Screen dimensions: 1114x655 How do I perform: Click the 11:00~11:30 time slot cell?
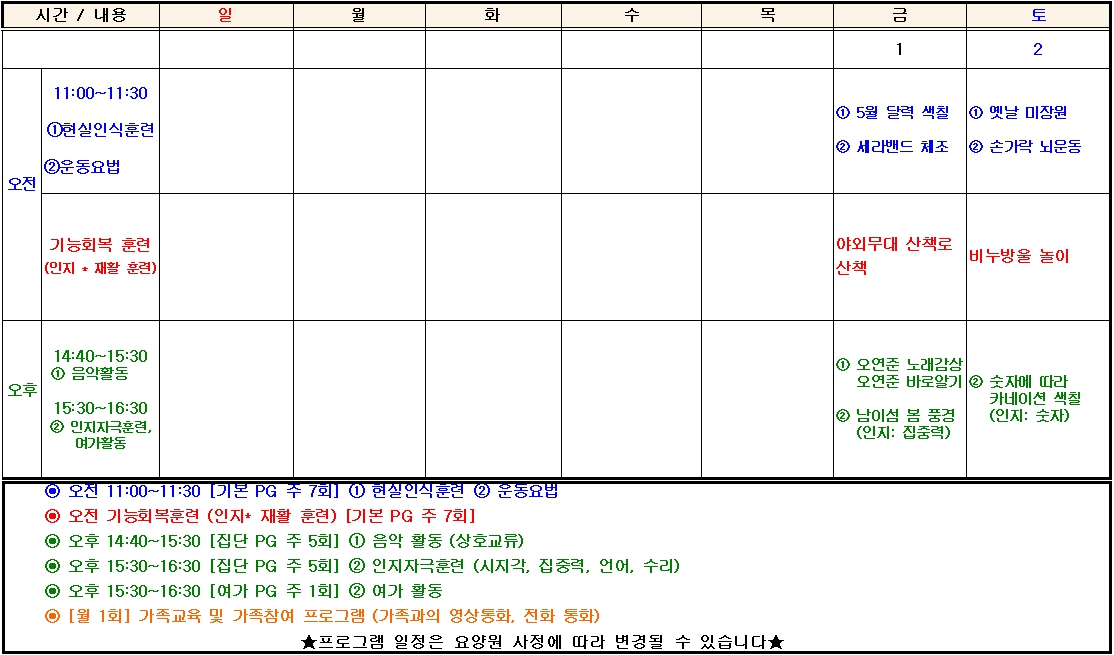(x=100, y=131)
